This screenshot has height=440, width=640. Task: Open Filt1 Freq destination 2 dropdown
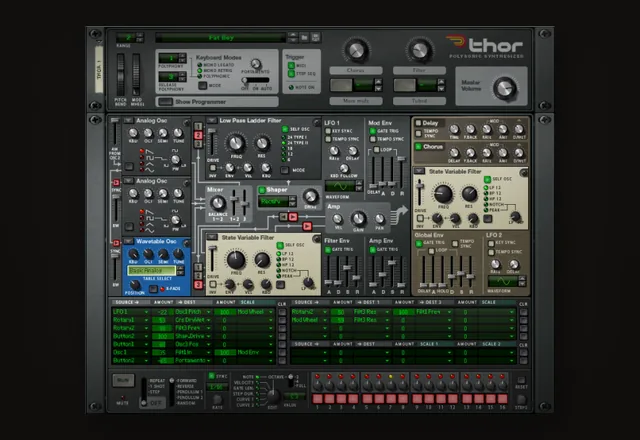(x=434, y=312)
